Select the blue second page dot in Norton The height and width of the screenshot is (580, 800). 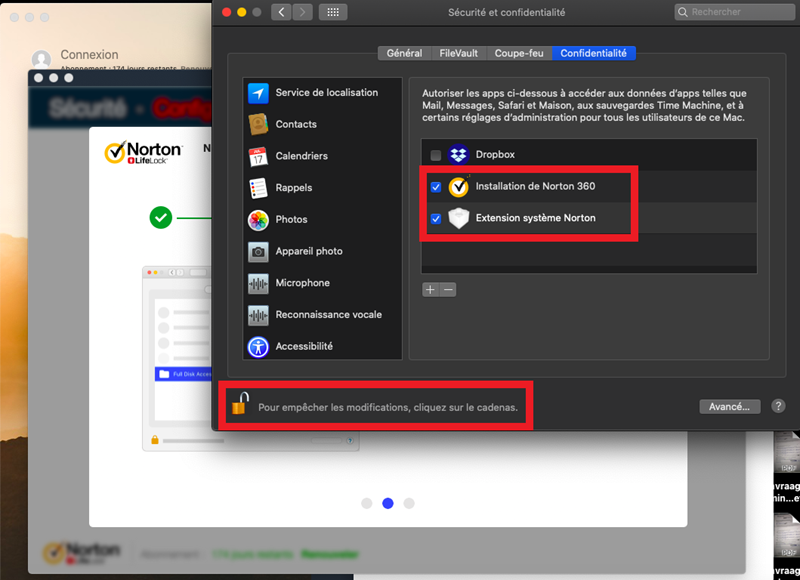388,503
